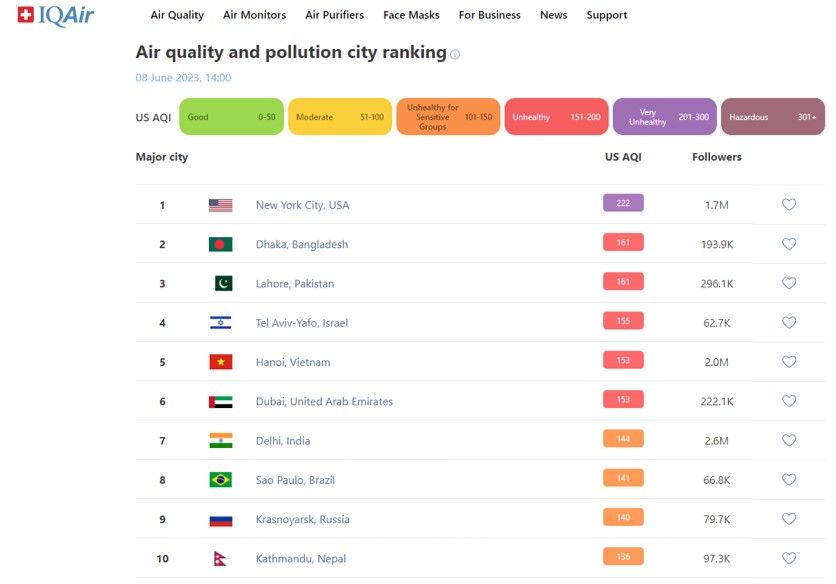This screenshot has width=836, height=584.
Task: Favorite New York City with heart icon
Action: coord(789,205)
